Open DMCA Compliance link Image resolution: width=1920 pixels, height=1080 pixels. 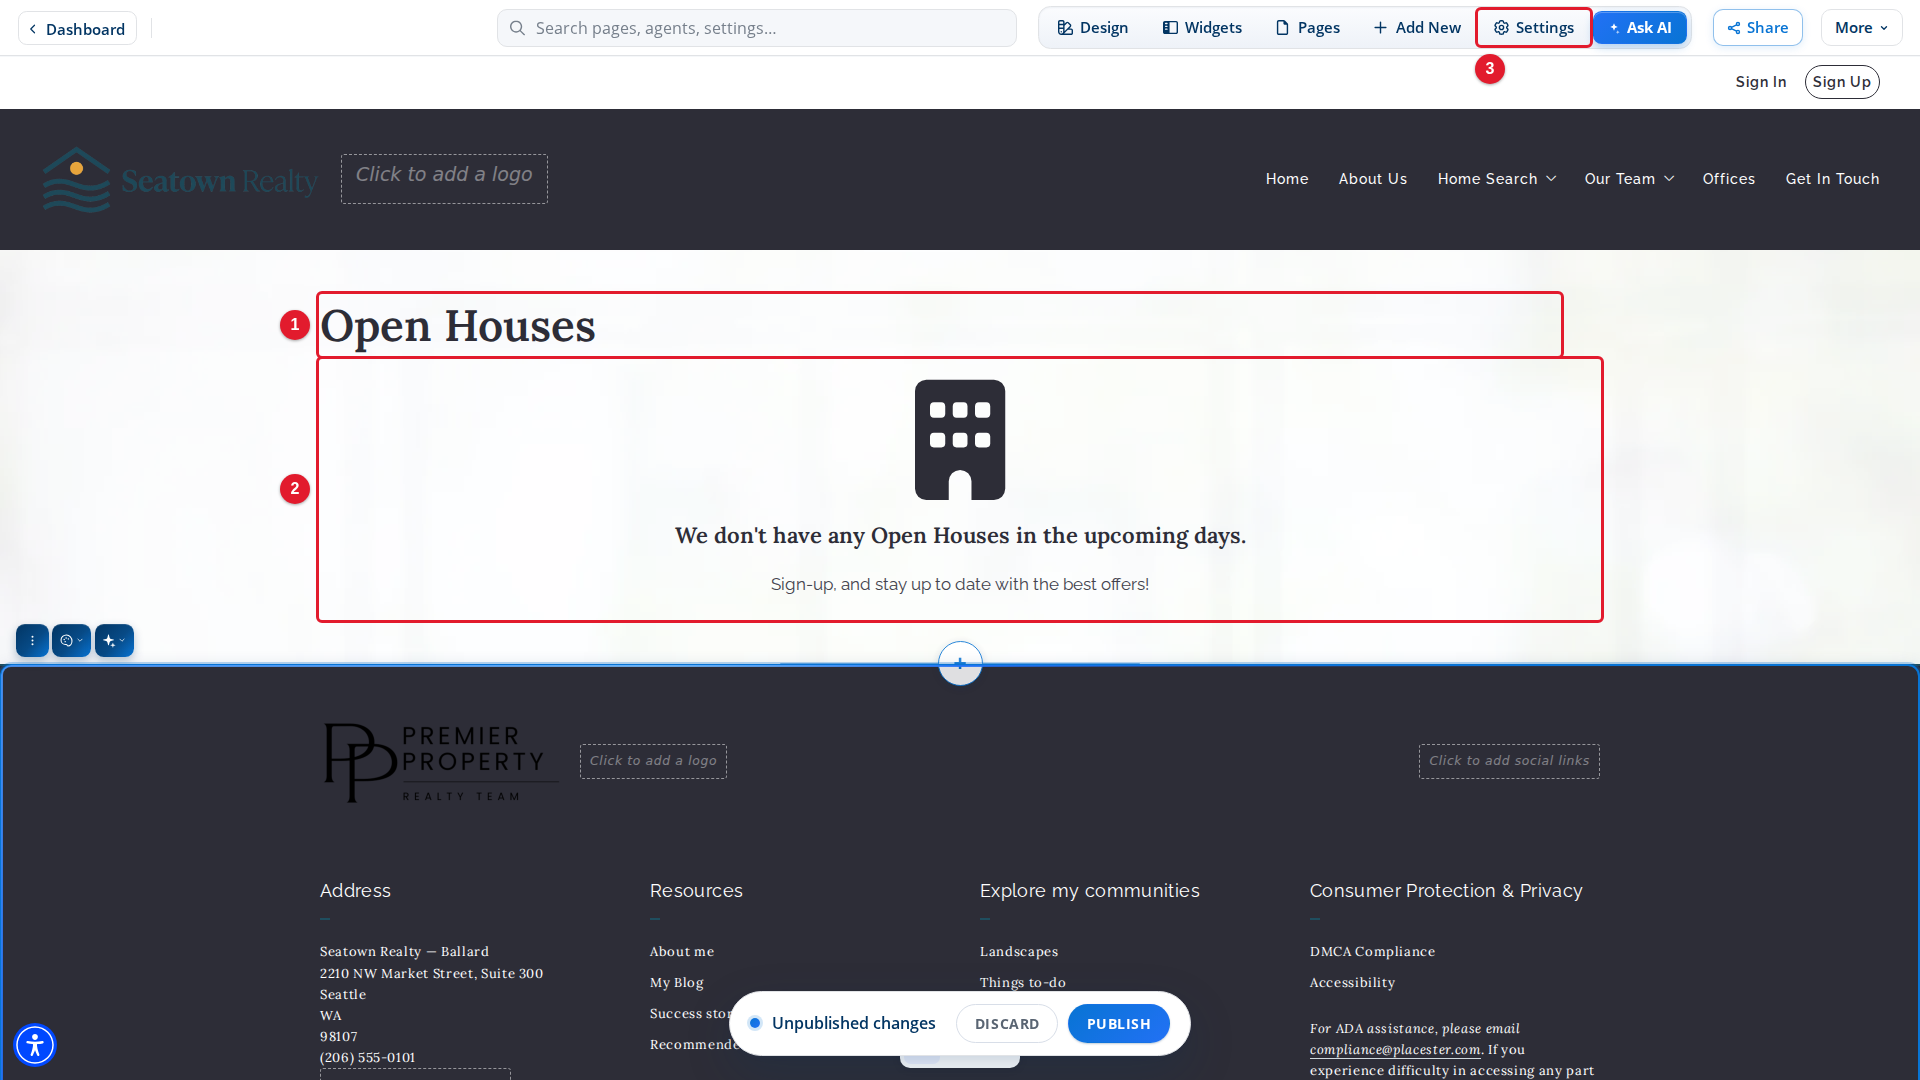1372,952
